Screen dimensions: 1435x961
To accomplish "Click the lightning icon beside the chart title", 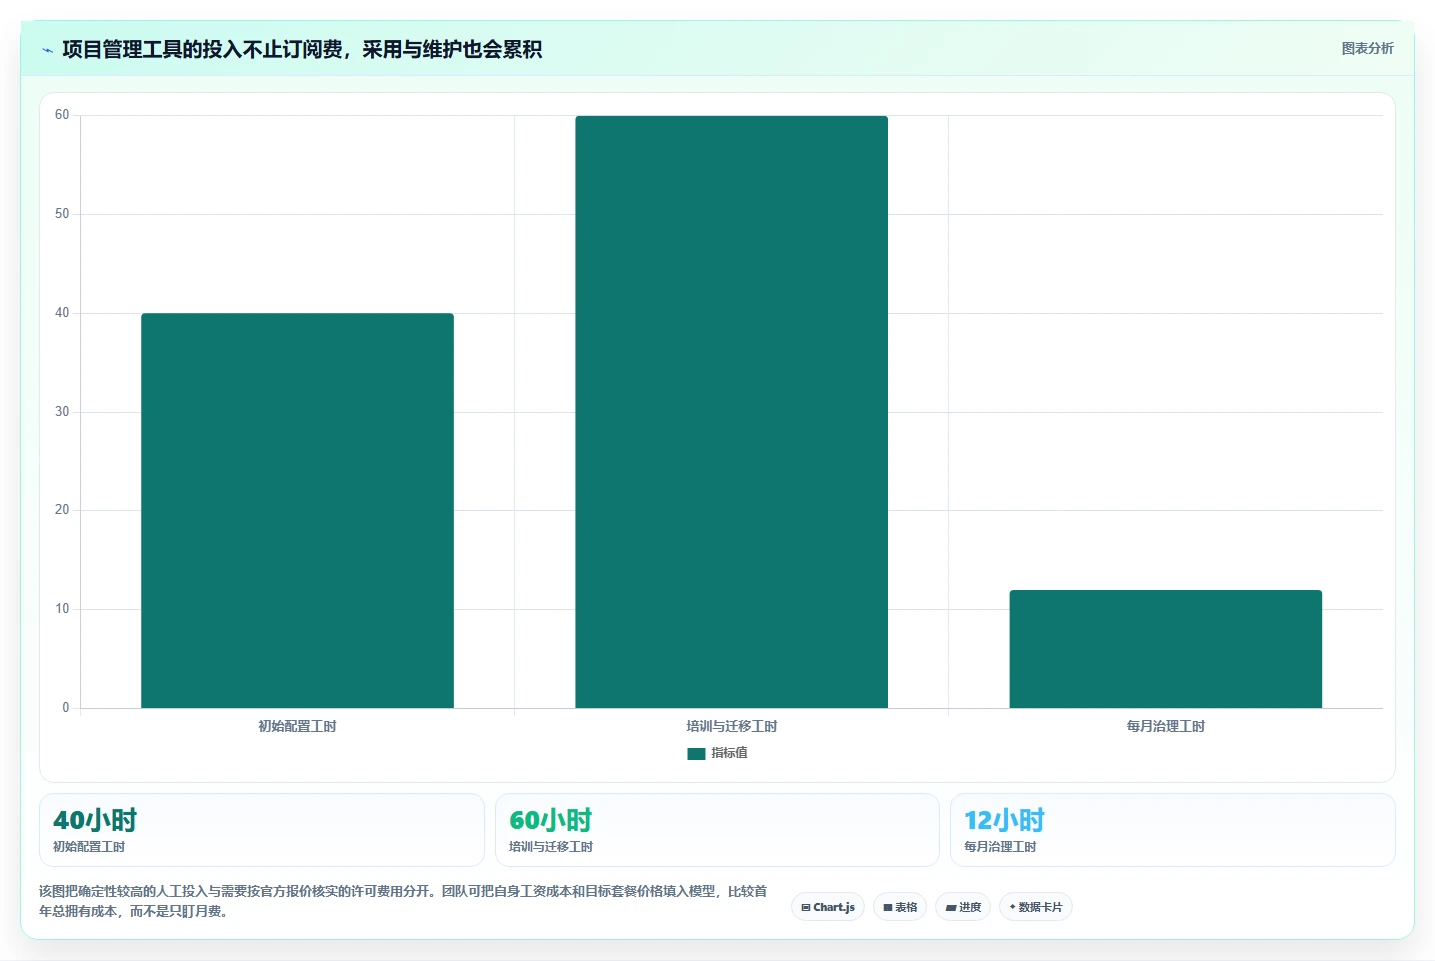I will 47,50.
